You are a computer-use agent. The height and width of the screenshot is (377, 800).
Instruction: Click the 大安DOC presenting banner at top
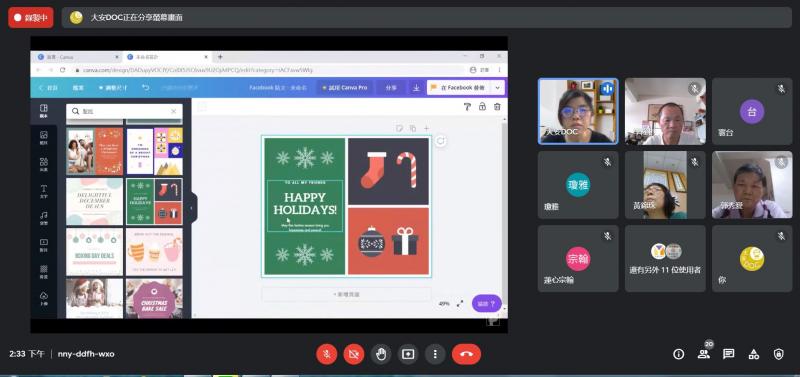point(427,17)
